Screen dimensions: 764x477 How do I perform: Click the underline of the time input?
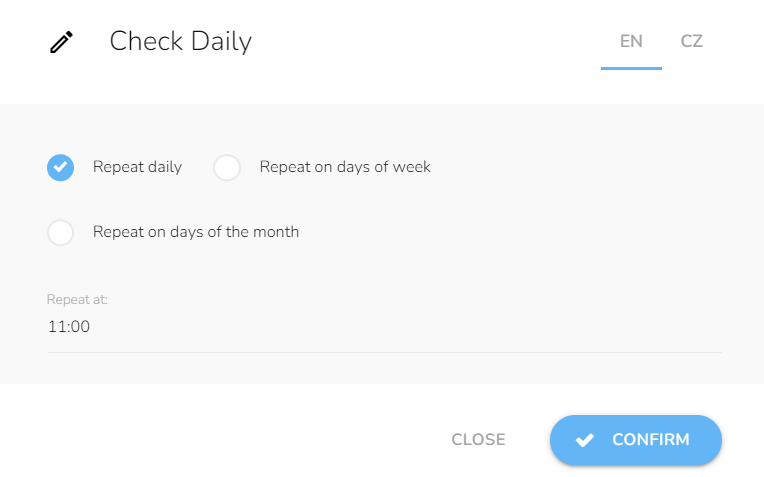384,352
